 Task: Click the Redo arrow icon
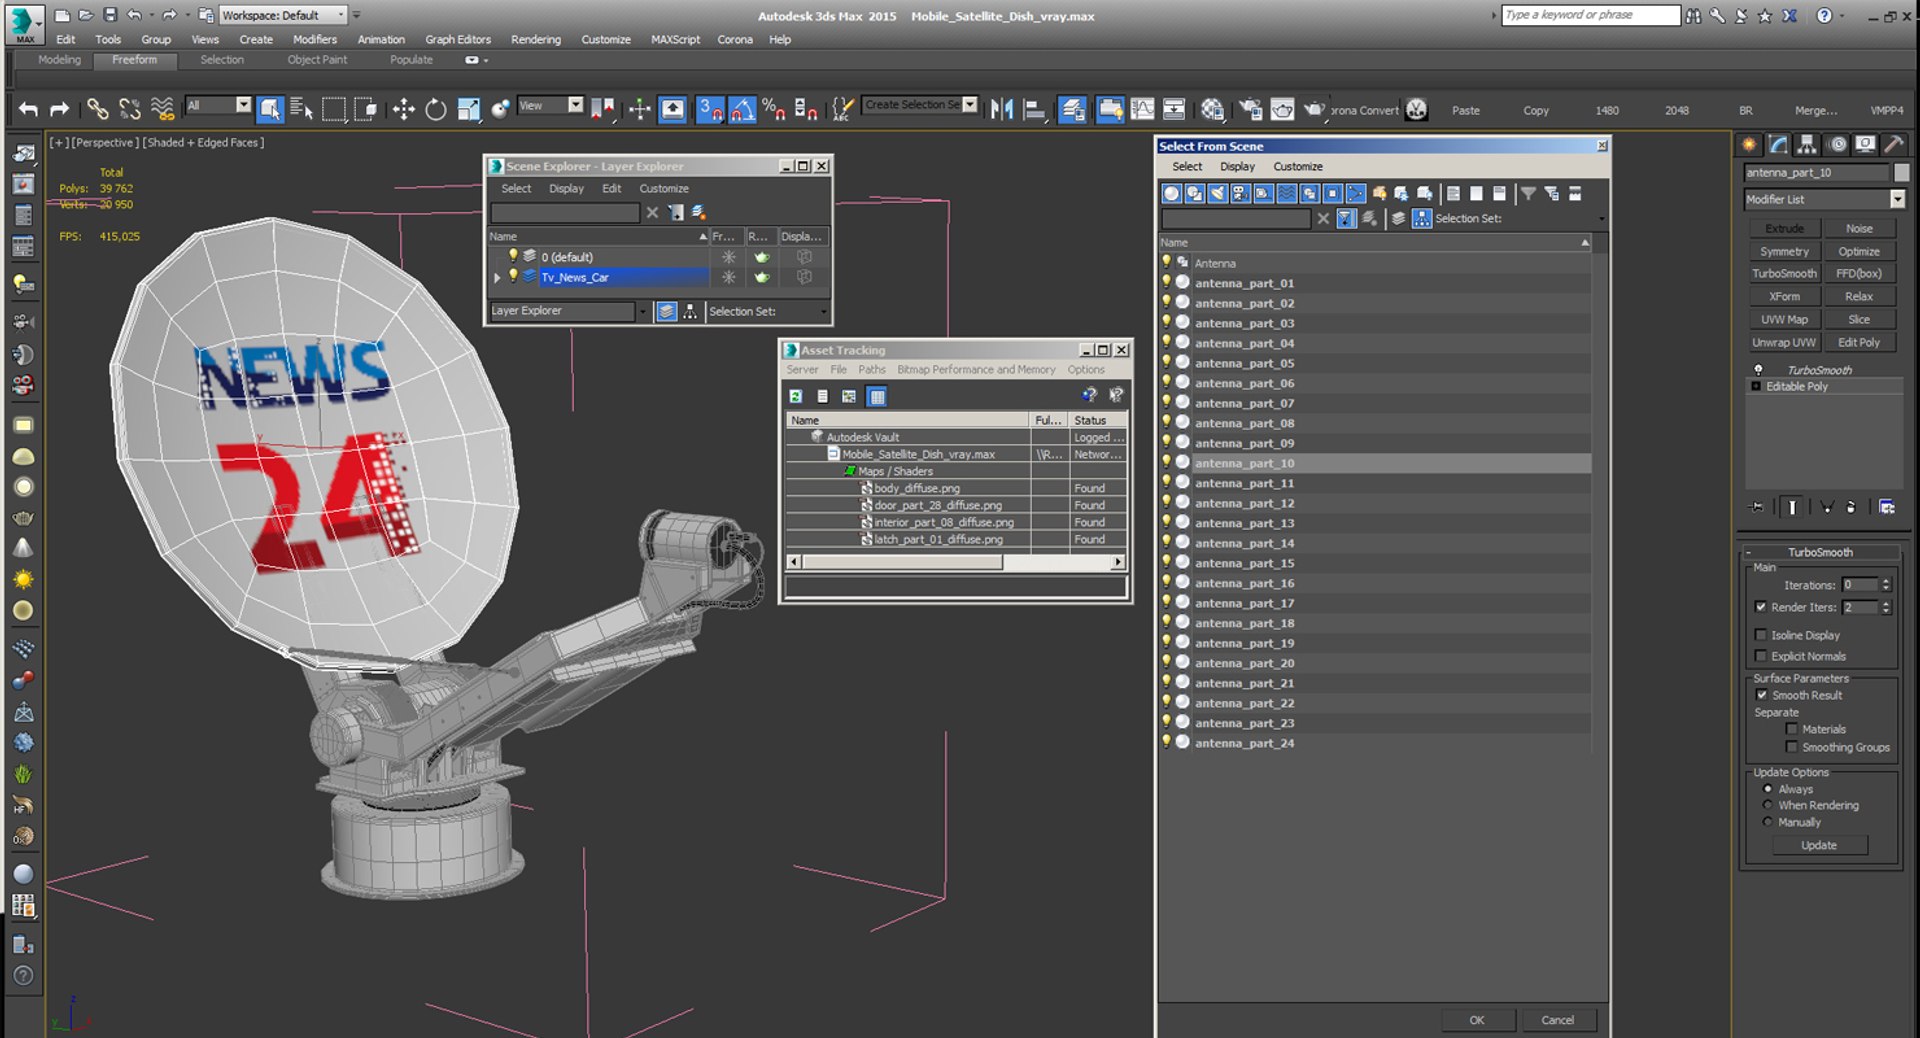(60, 109)
